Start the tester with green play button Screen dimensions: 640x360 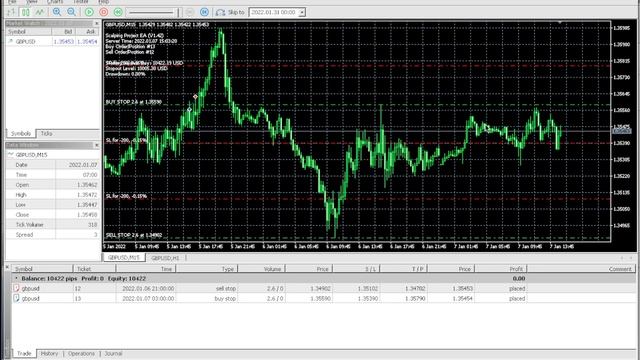(x=89, y=12)
